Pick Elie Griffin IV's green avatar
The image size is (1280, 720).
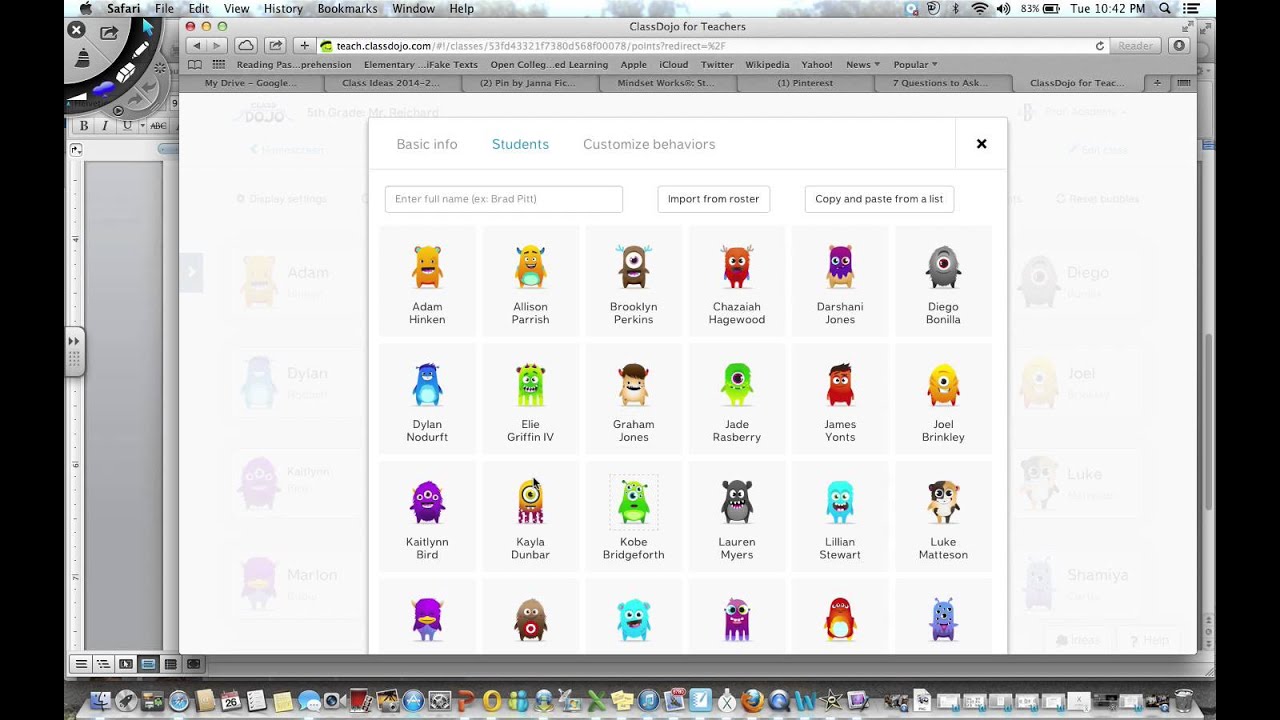(530, 384)
